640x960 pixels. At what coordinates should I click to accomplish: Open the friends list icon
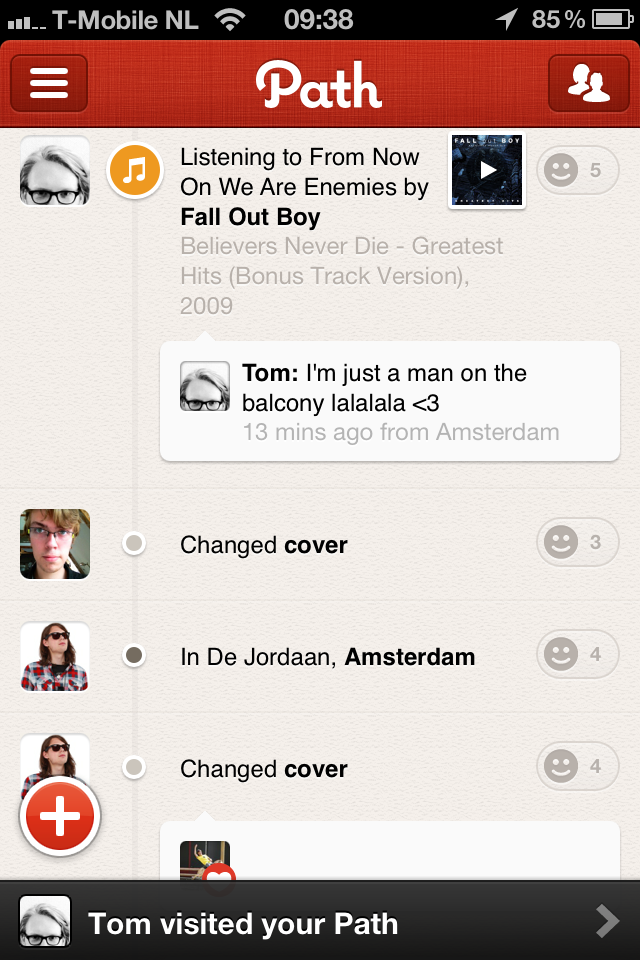[589, 83]
